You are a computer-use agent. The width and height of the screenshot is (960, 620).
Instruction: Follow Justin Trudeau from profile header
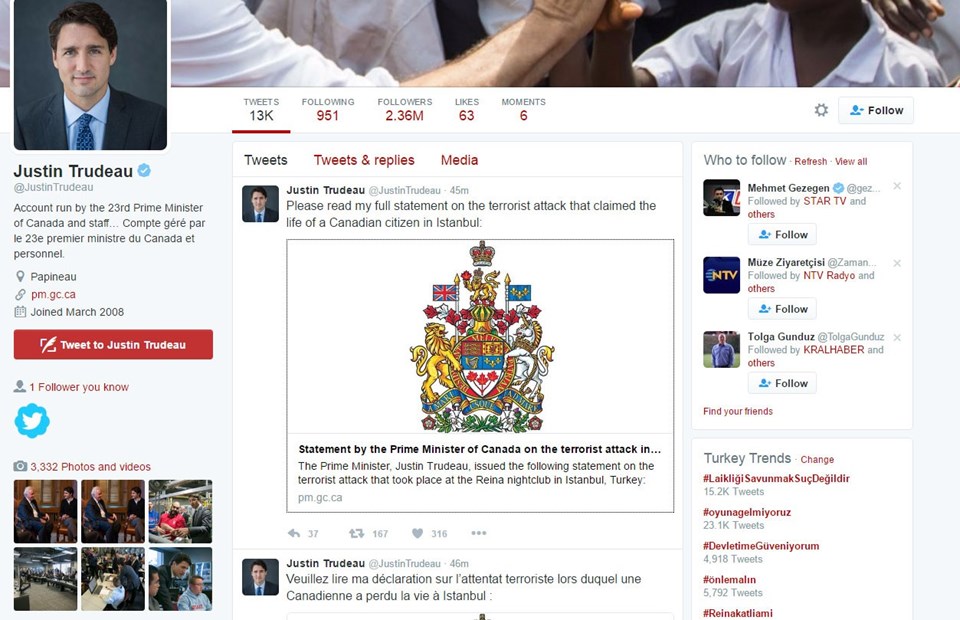(876, 110)
